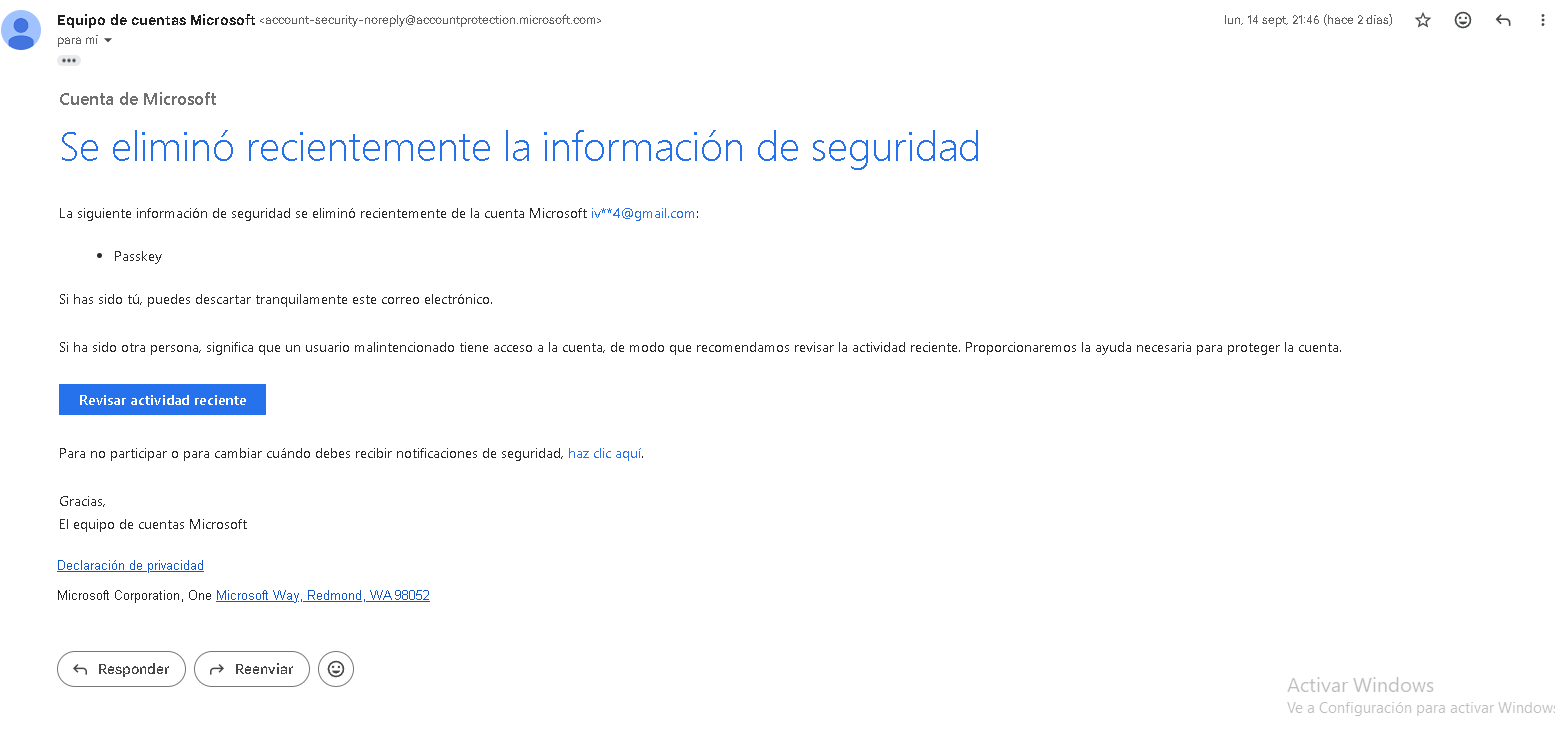Screen dimensions: 1555x731
Task: Click the 'Reenviar' button
Action: pos(252,669)
